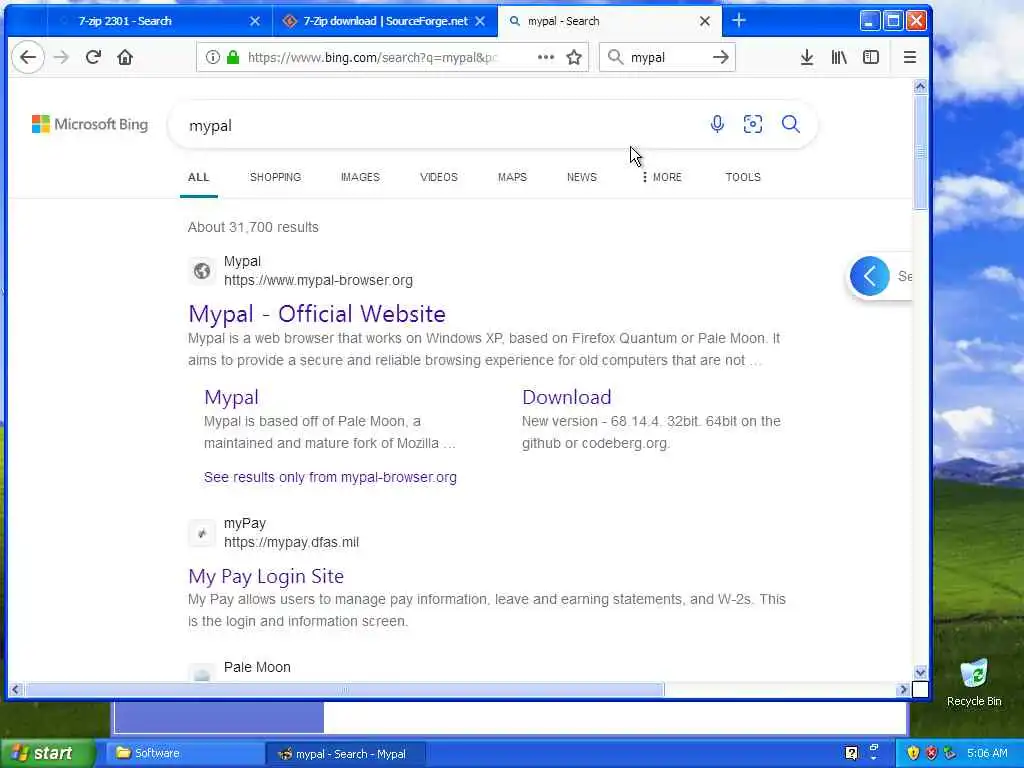Close the mypal - Search tab
Viewport: 1024px width, 768px height.
tap(705, 21)
